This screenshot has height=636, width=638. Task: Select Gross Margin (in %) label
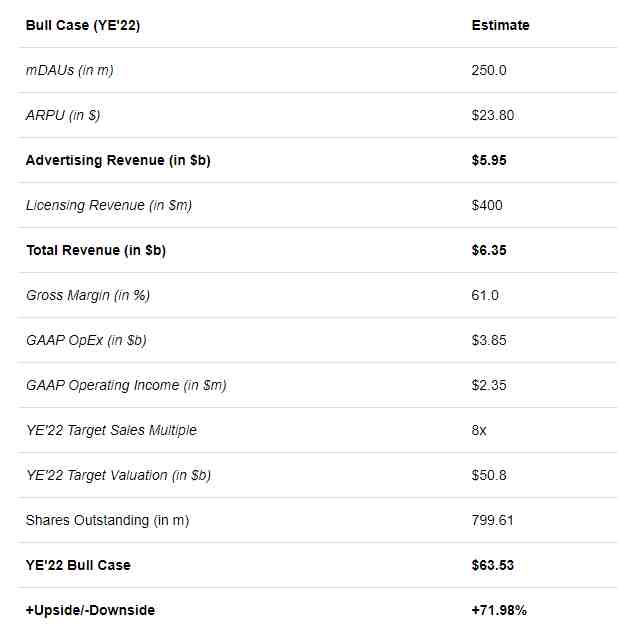88,295
